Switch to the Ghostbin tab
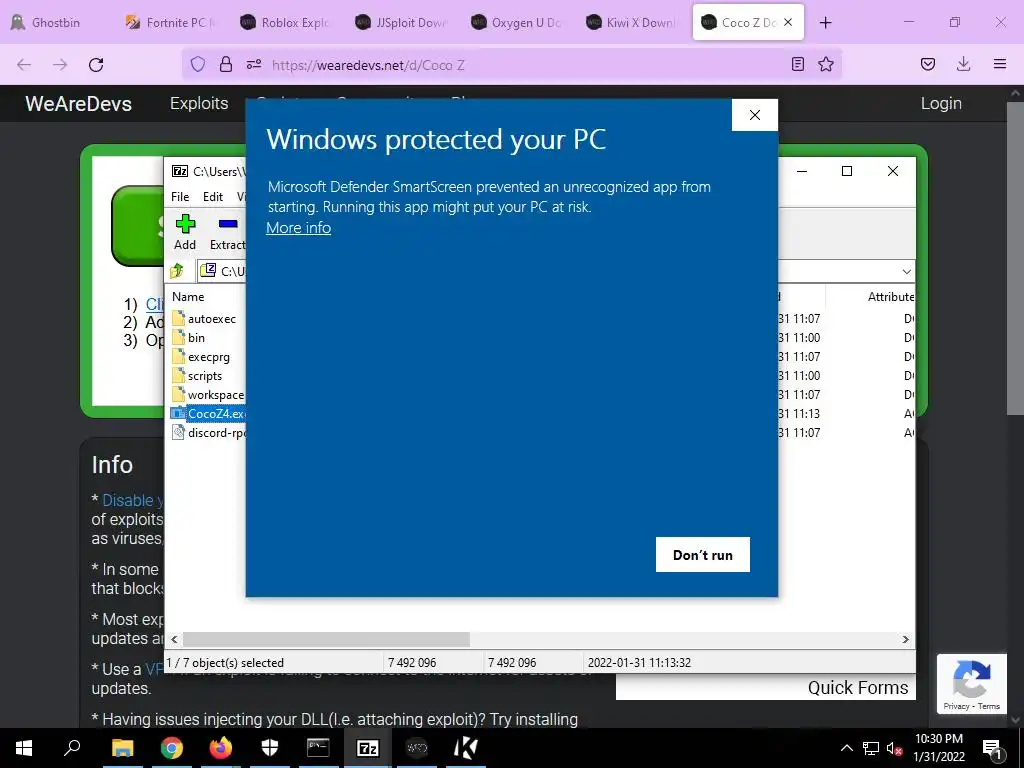The image size is (1024, 768). 56,22
